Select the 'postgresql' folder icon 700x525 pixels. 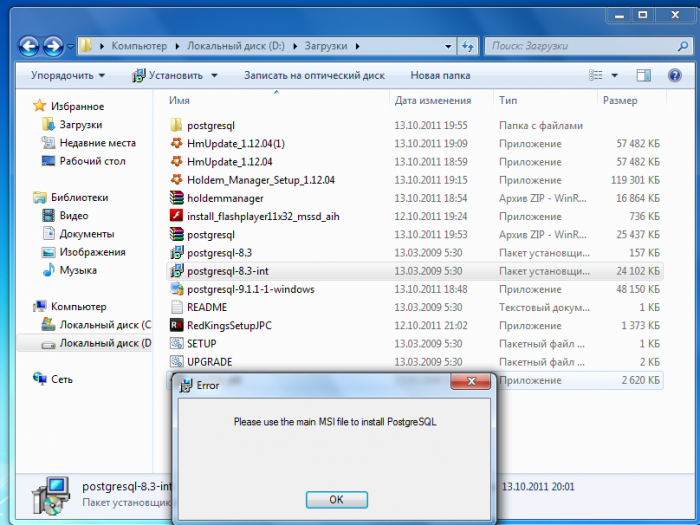tap(176, 125)
